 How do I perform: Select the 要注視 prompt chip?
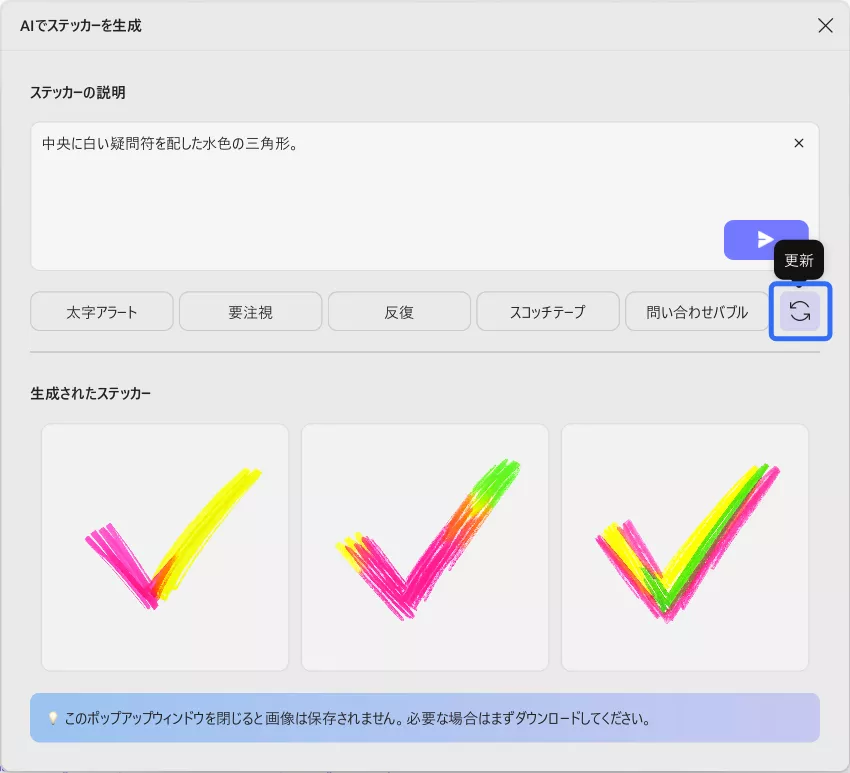point(250,311)
